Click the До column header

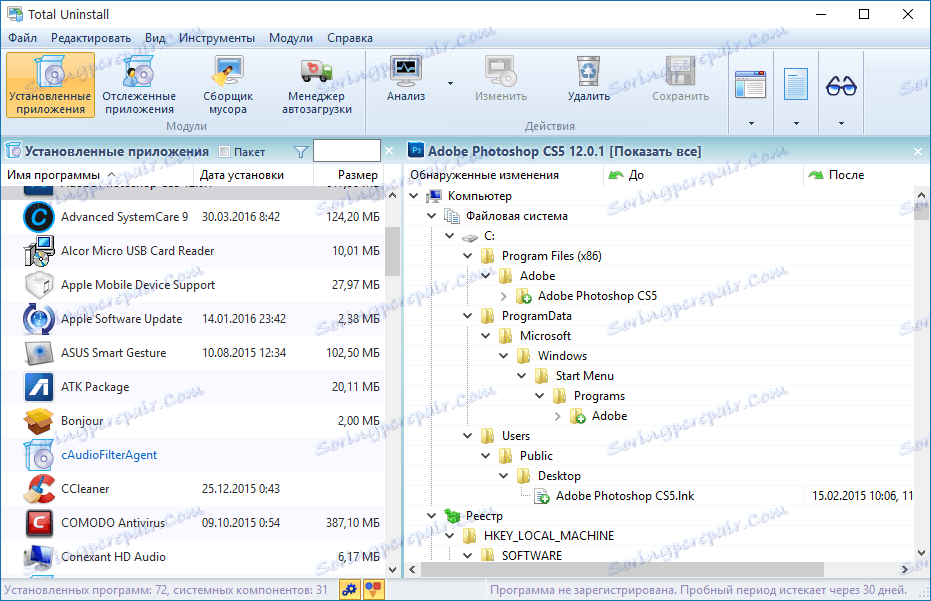pos(704,175)
